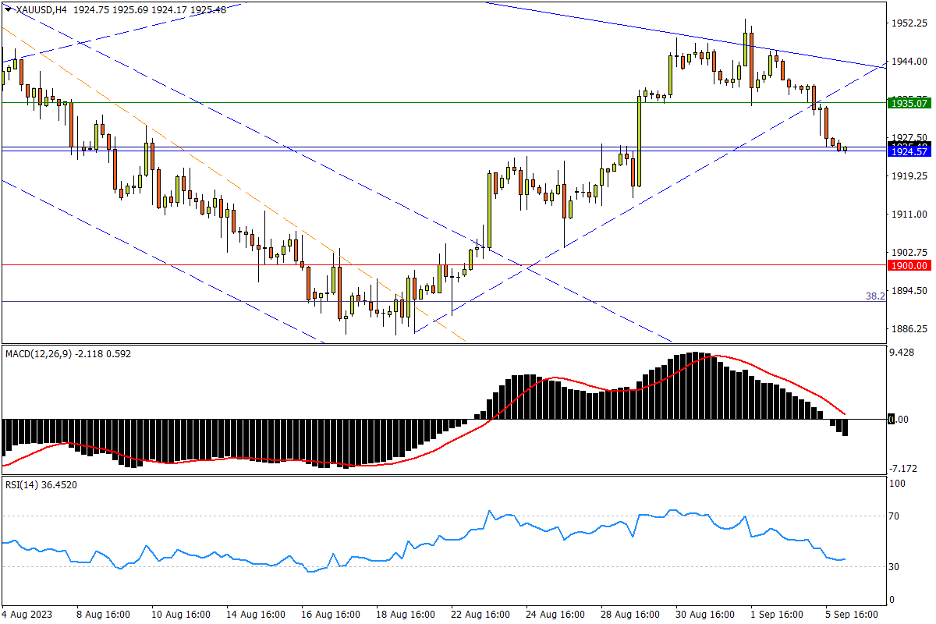The image size is (936, 624).
Task: Click the 38.2 Fibonacci level label
Action: pos(873,296)
